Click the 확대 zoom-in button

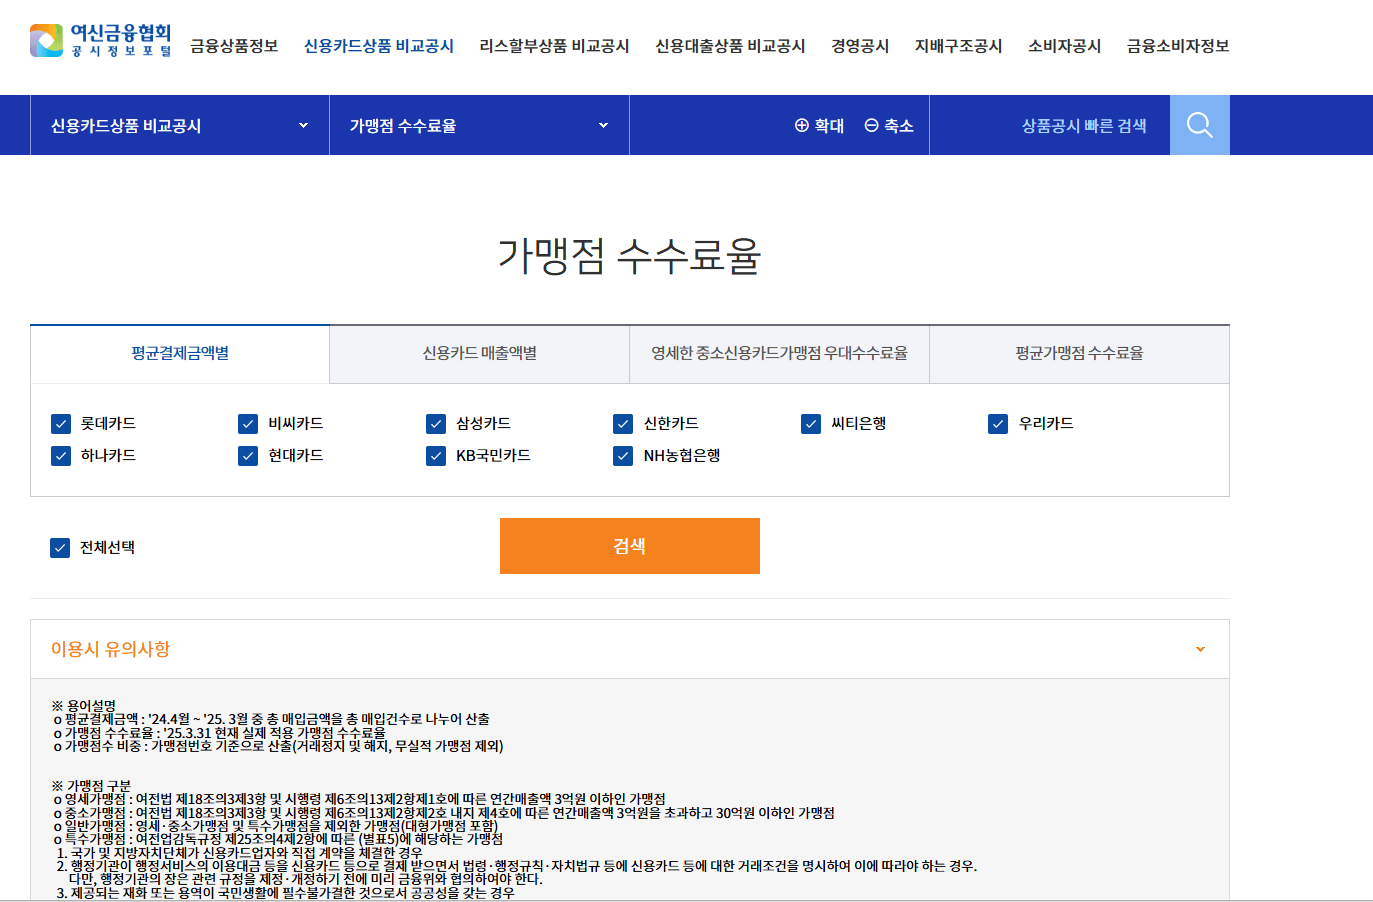[x=819, y=126]
